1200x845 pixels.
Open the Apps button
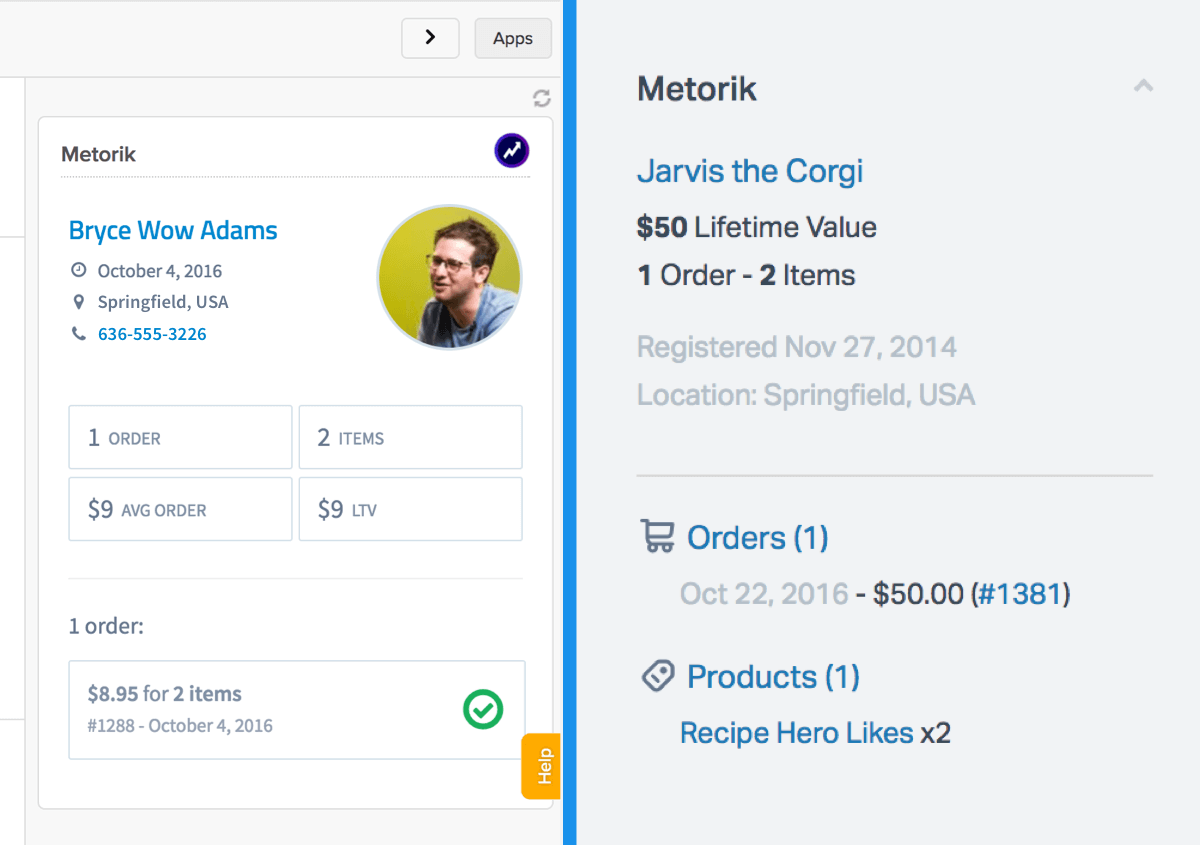[x=513, y=38]
